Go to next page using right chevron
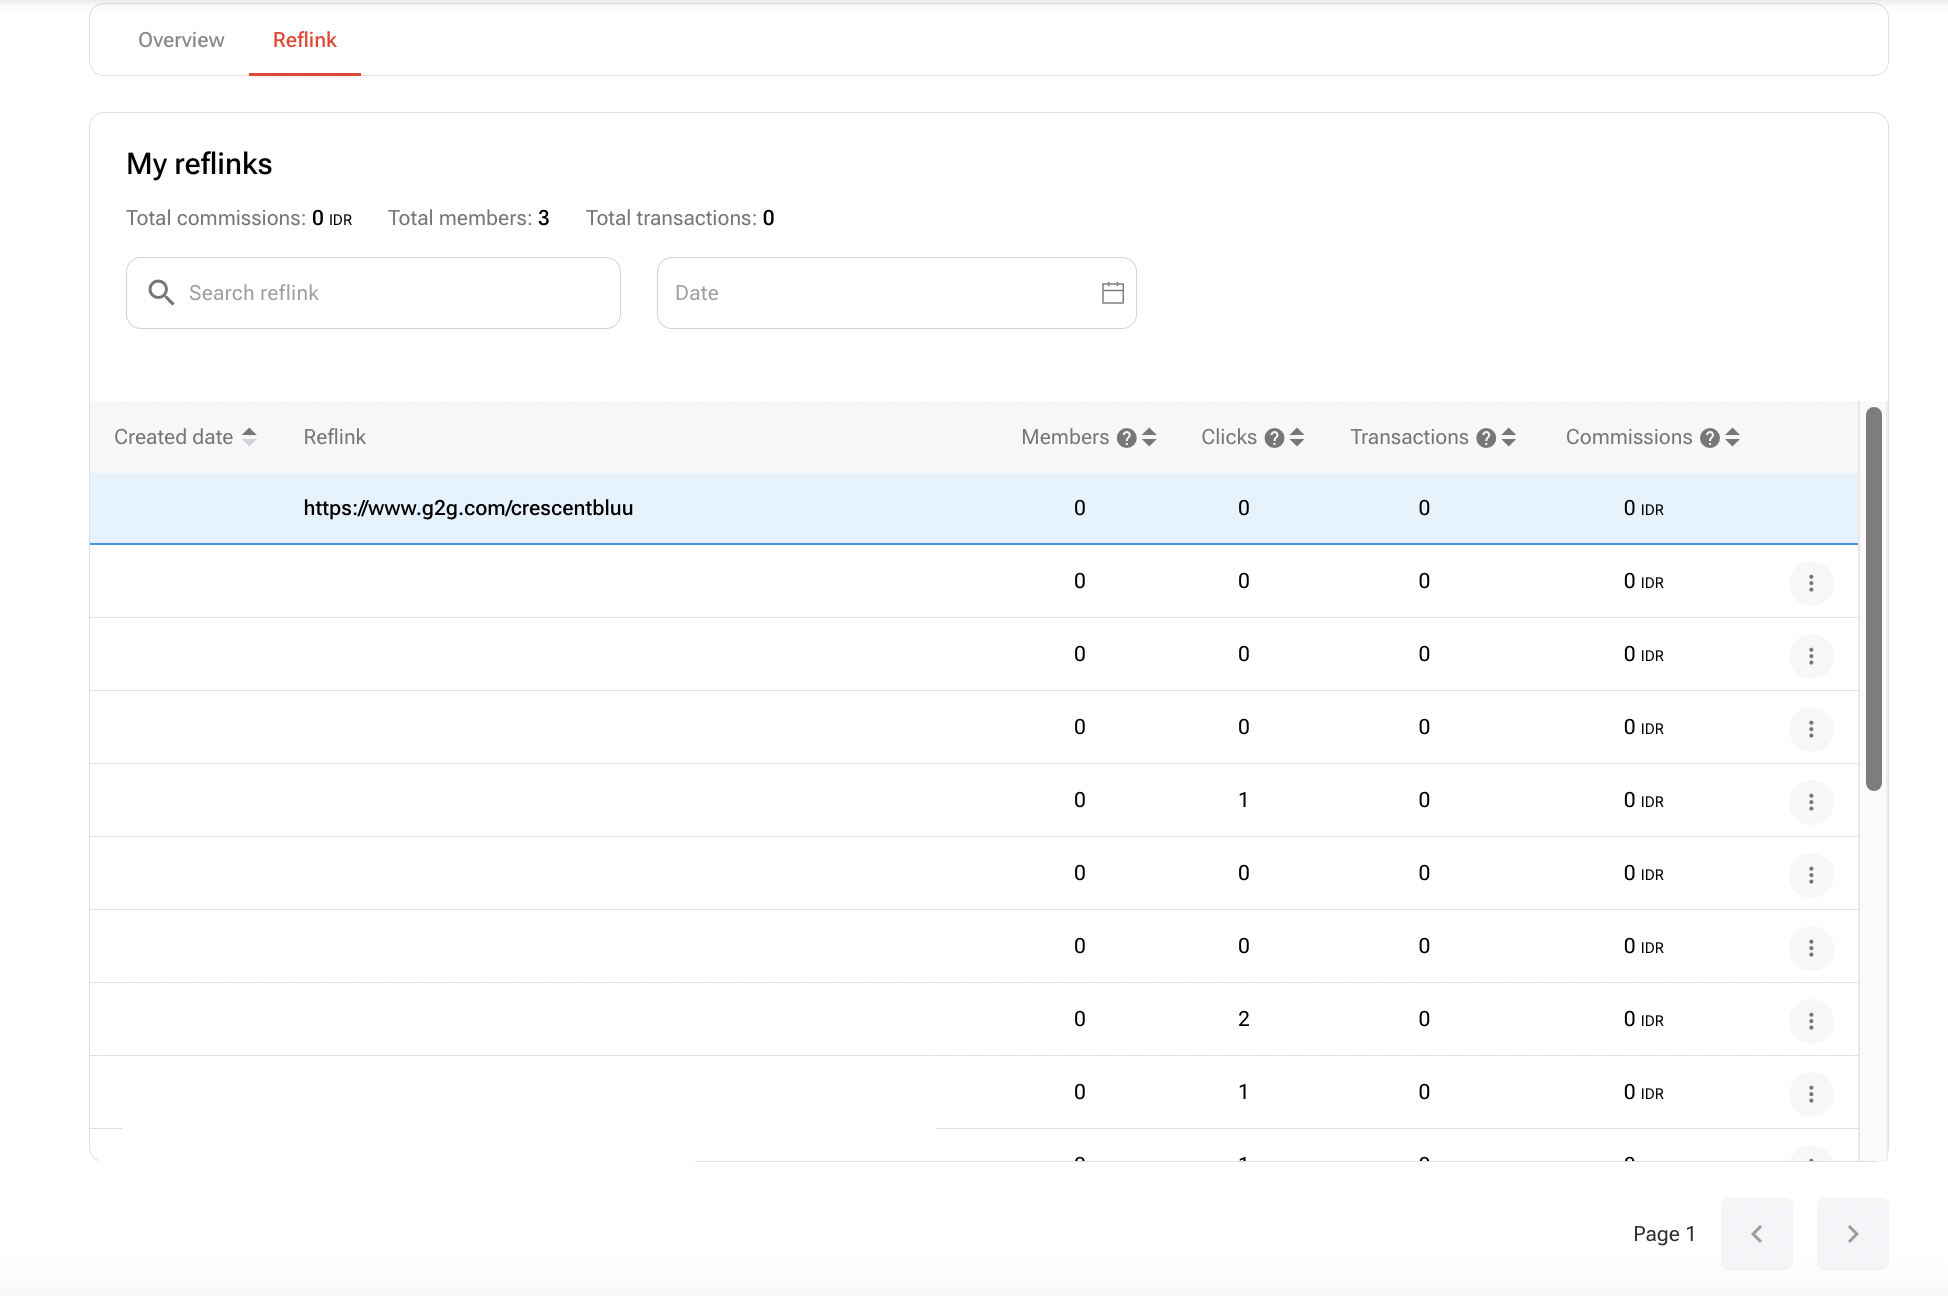The height and width of the screenshot is (1296, 1948). tap(1852, 1234)
